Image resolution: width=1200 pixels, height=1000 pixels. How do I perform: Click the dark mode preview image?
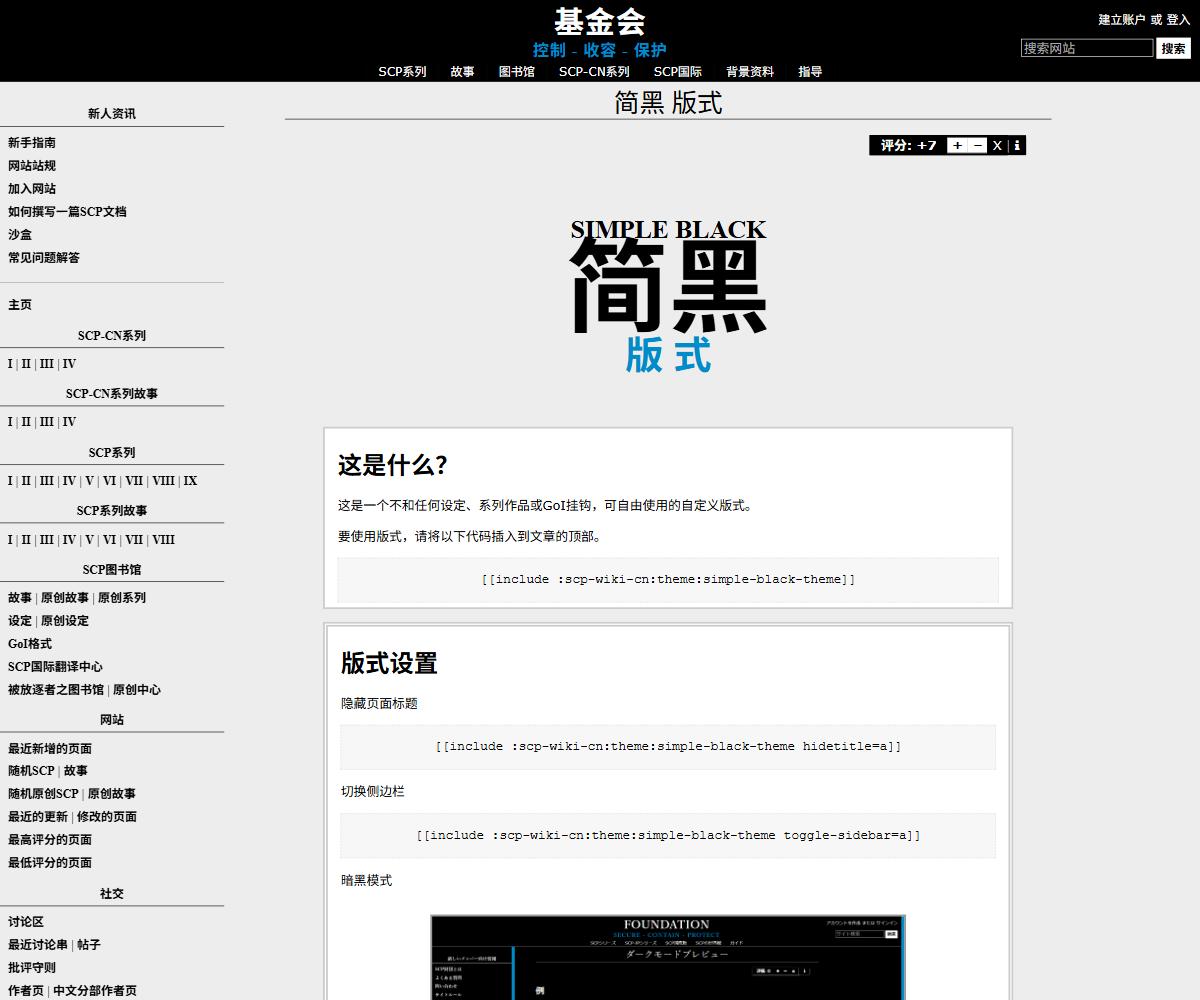(668, 956)
